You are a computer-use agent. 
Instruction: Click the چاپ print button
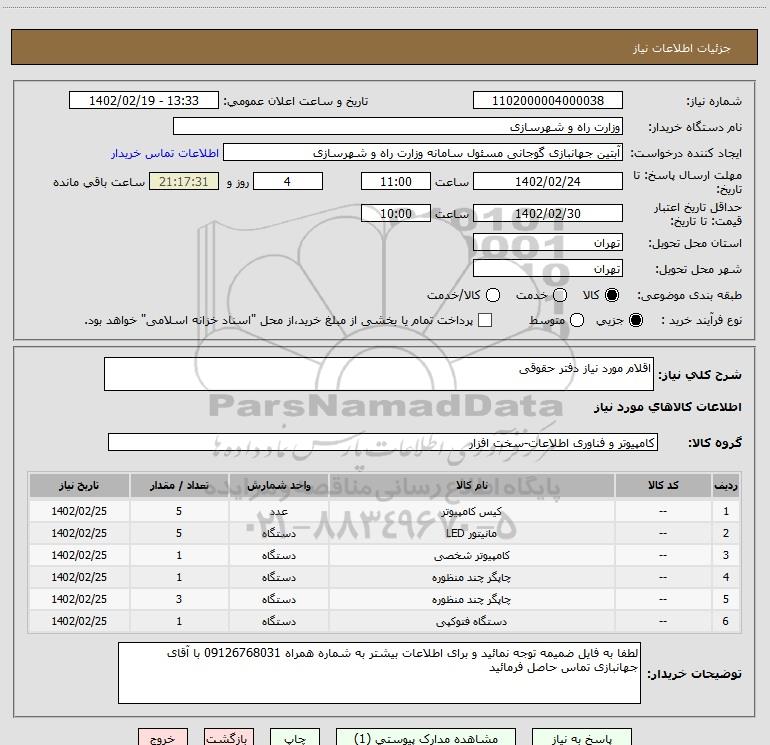pos(295,738)
